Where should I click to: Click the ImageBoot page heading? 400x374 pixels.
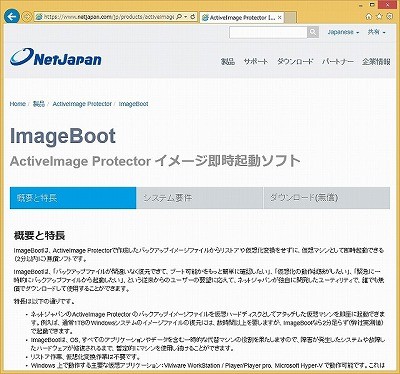pos(63,136)
